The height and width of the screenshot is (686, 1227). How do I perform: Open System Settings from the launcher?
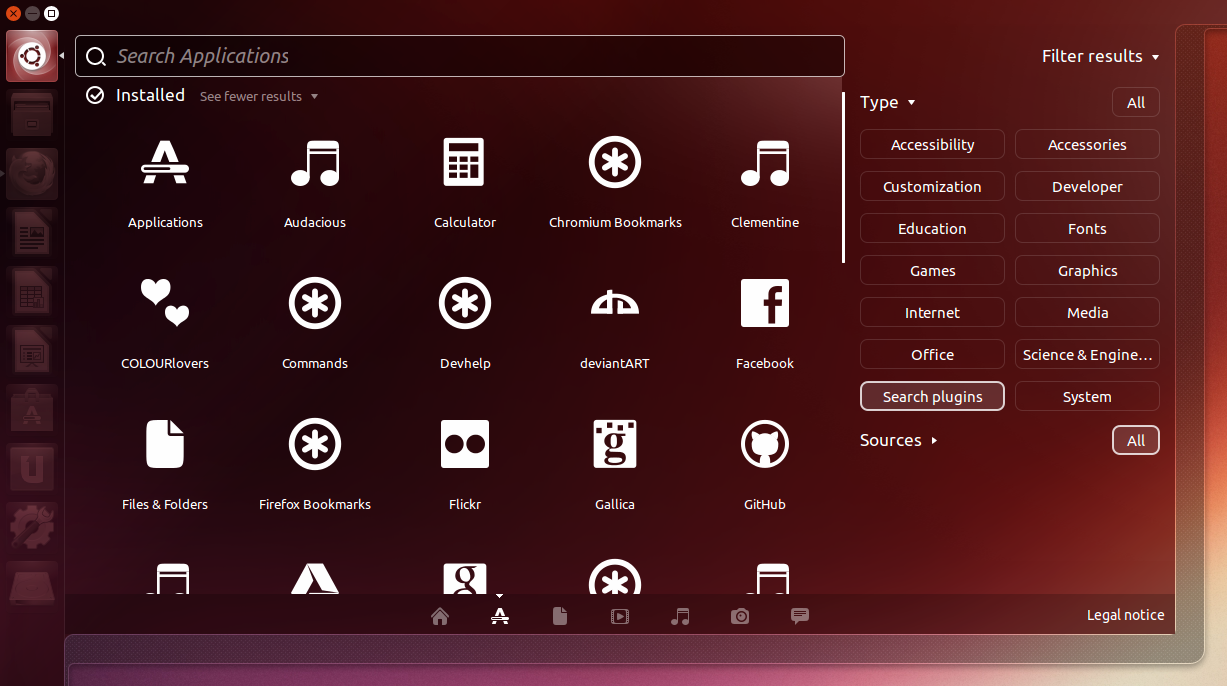(x=31, y=526)
